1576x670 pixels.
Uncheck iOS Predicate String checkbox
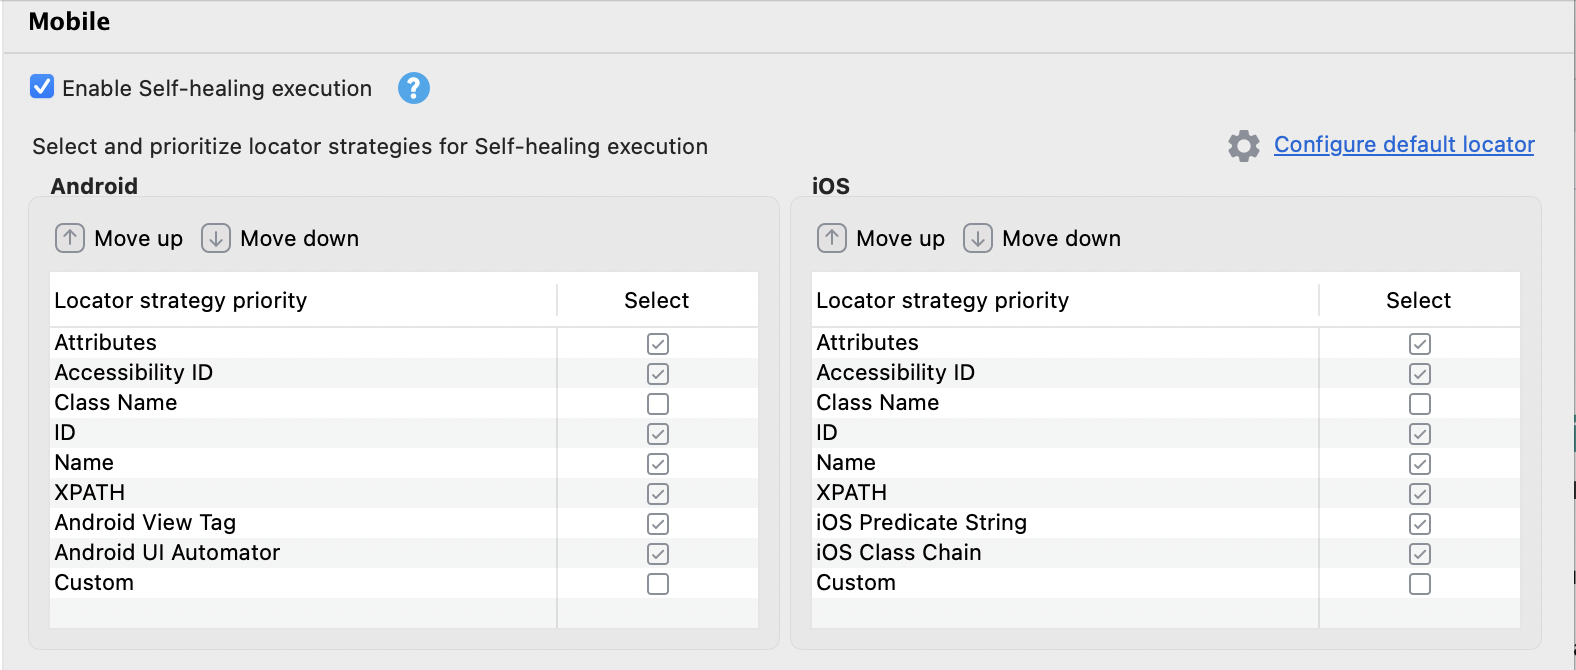1420,524
